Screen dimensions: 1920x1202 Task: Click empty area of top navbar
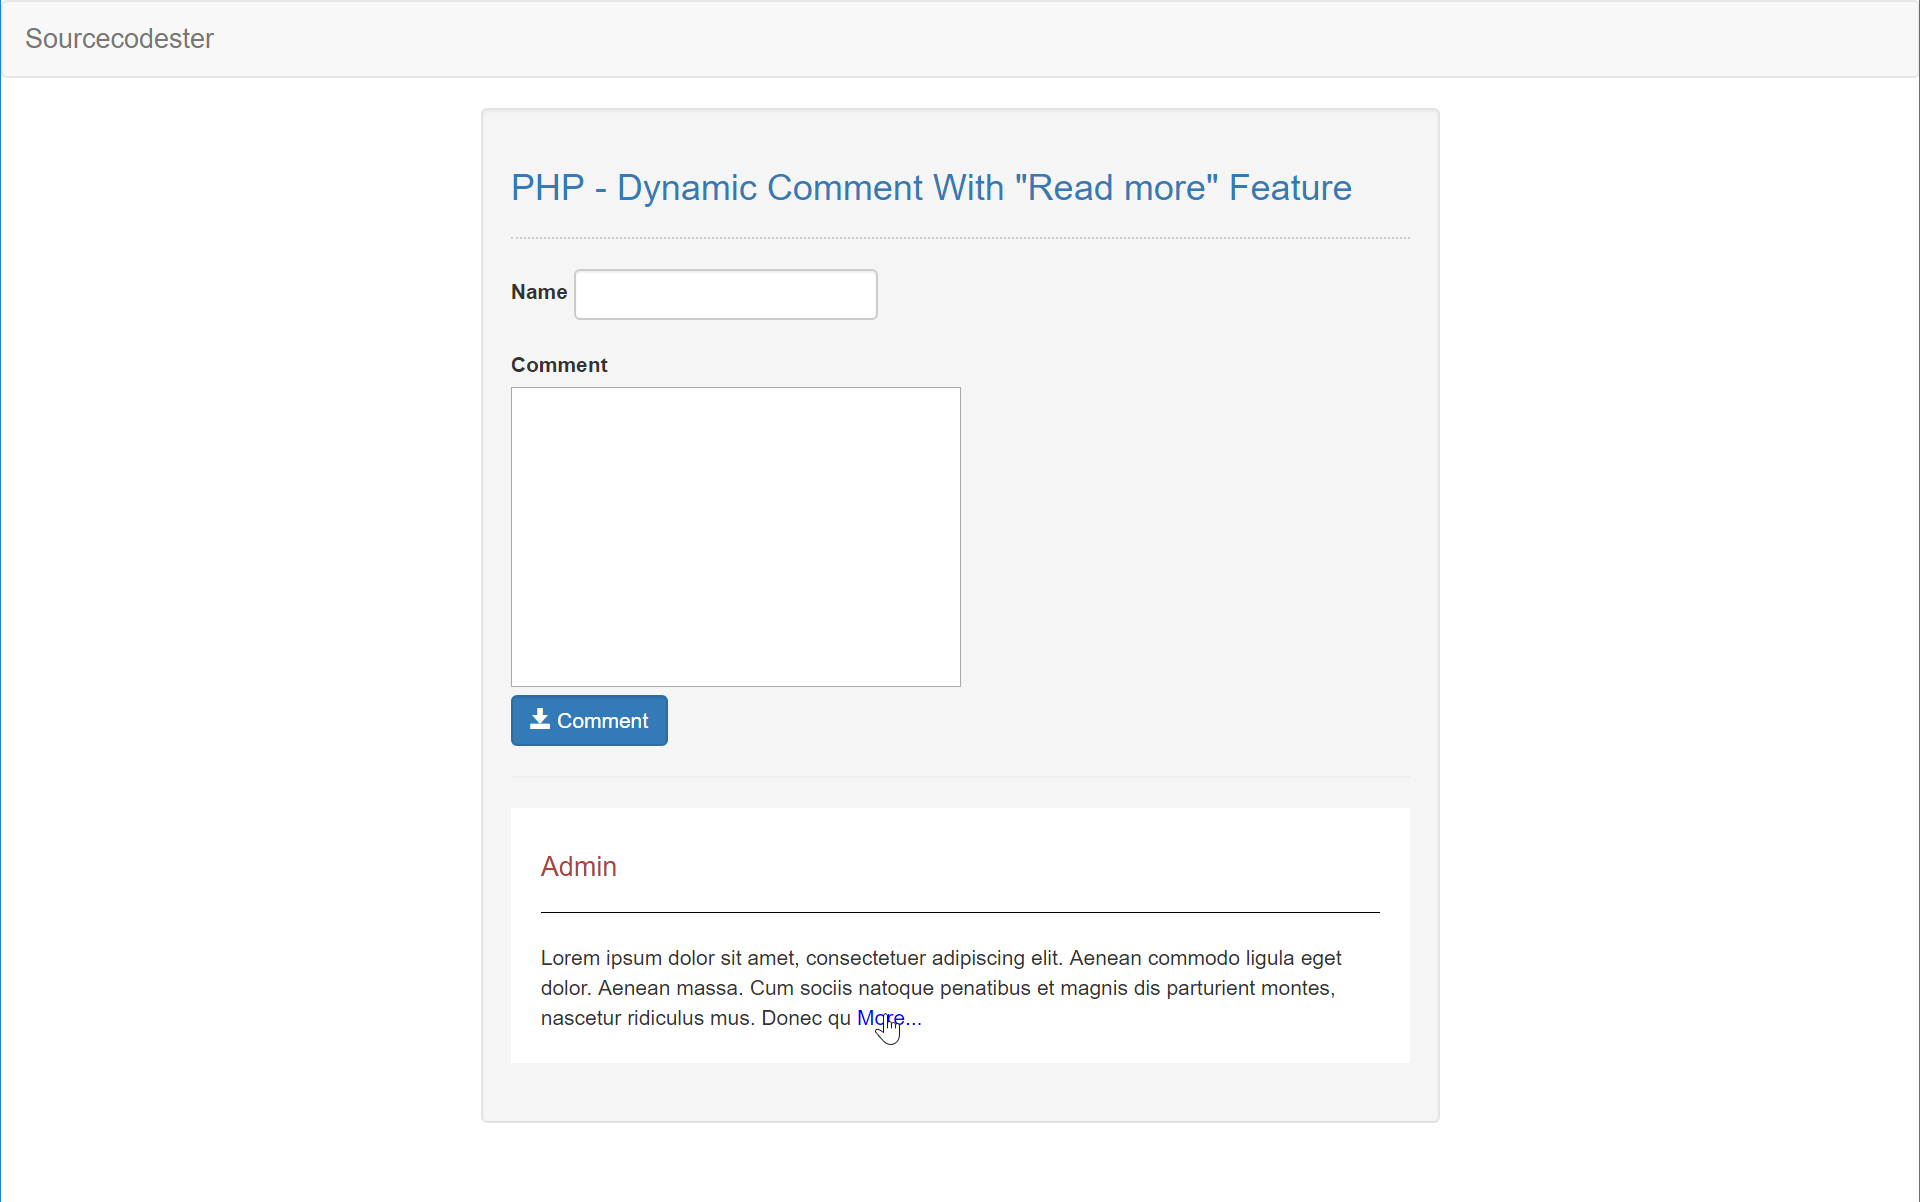click(x=1000, y=38)
